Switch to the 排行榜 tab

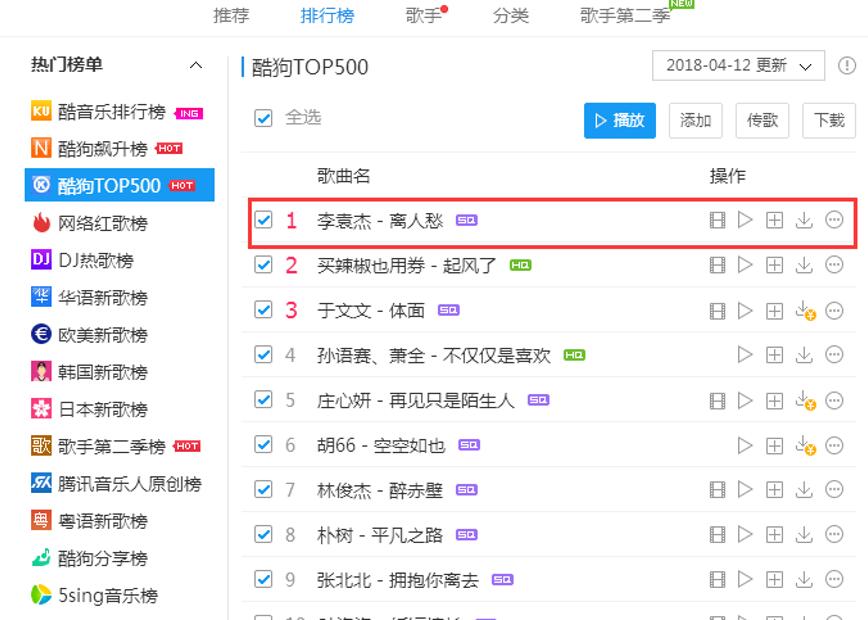pos(327,16)
